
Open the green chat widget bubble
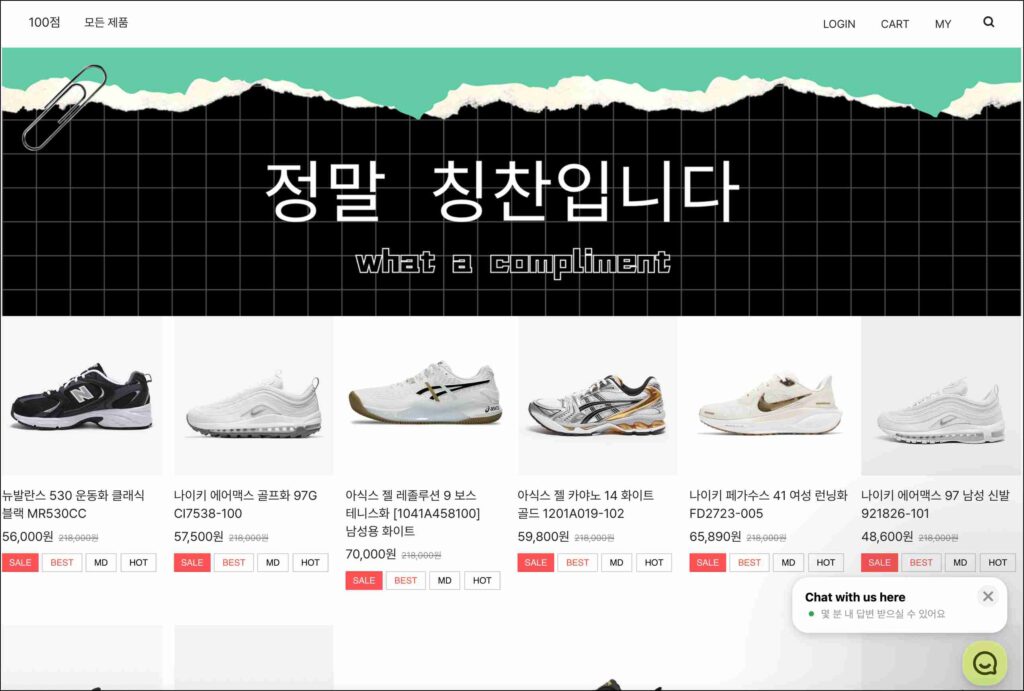(x=984, y=663)
